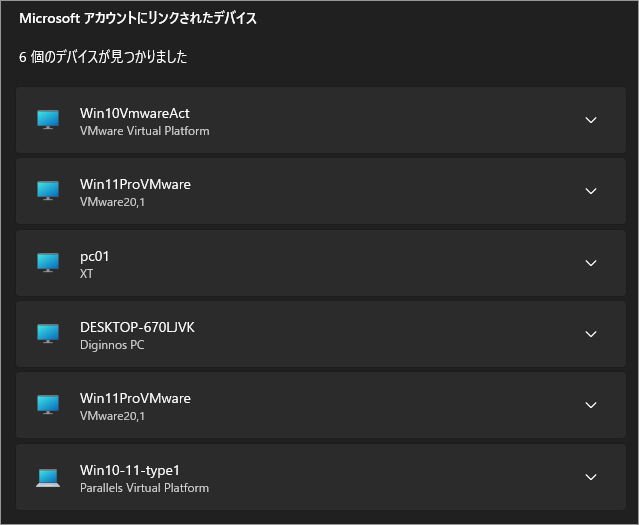Screen dimensions: 639x525
Task: Click the Diginnos PC model label
Action: click(112, 345)
